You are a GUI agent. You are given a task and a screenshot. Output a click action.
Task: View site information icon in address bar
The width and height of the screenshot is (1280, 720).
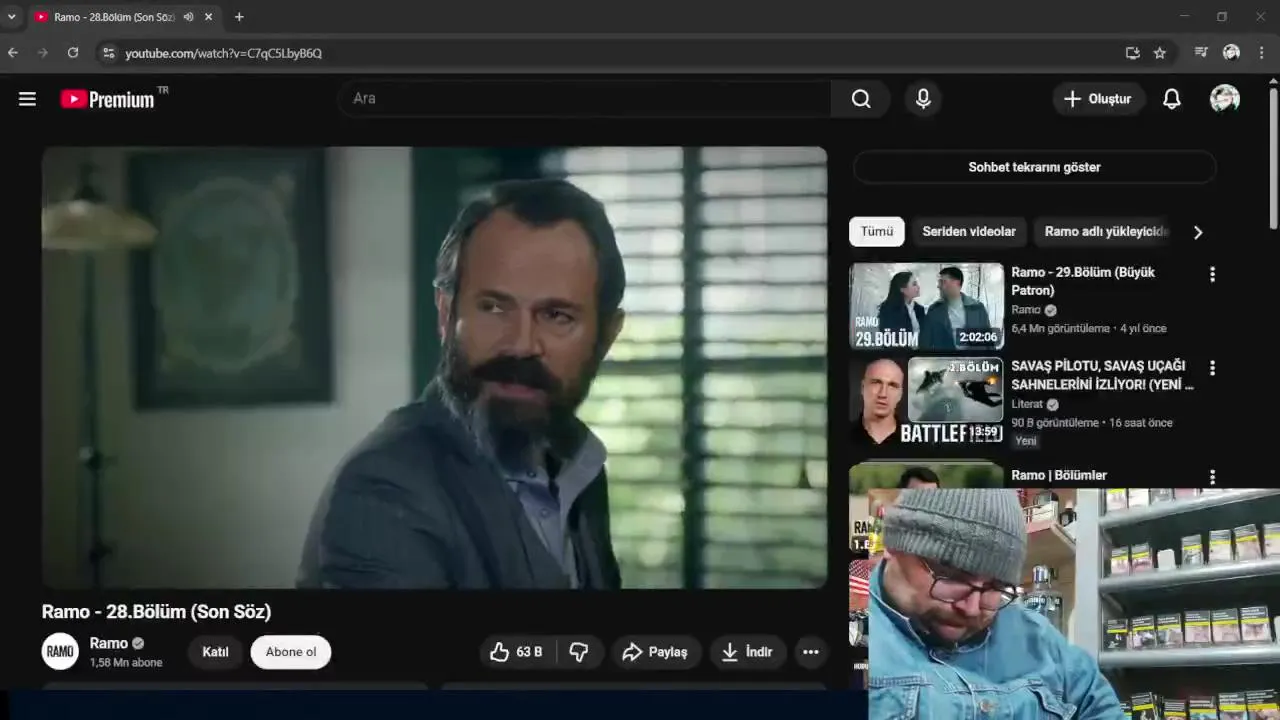[x=109, y=53]
